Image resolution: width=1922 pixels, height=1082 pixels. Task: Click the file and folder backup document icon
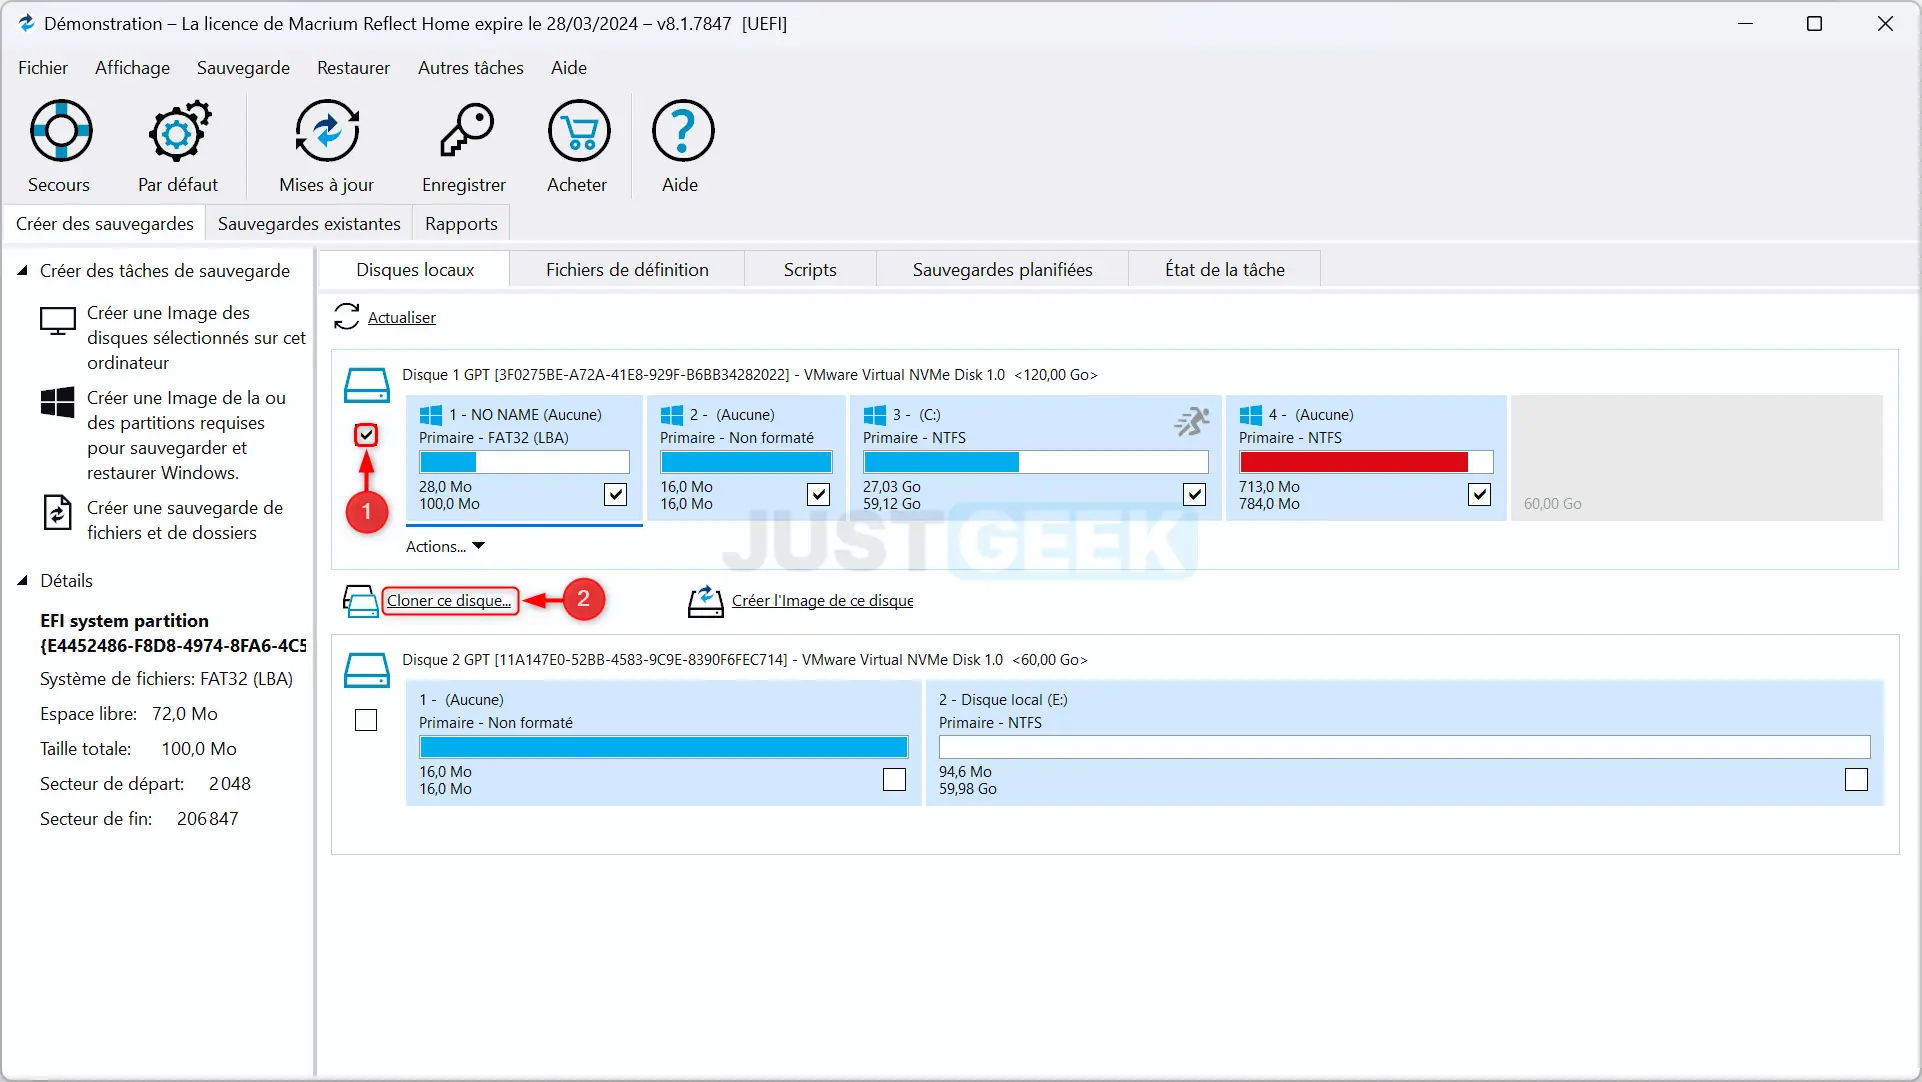[x=58, y=512]
